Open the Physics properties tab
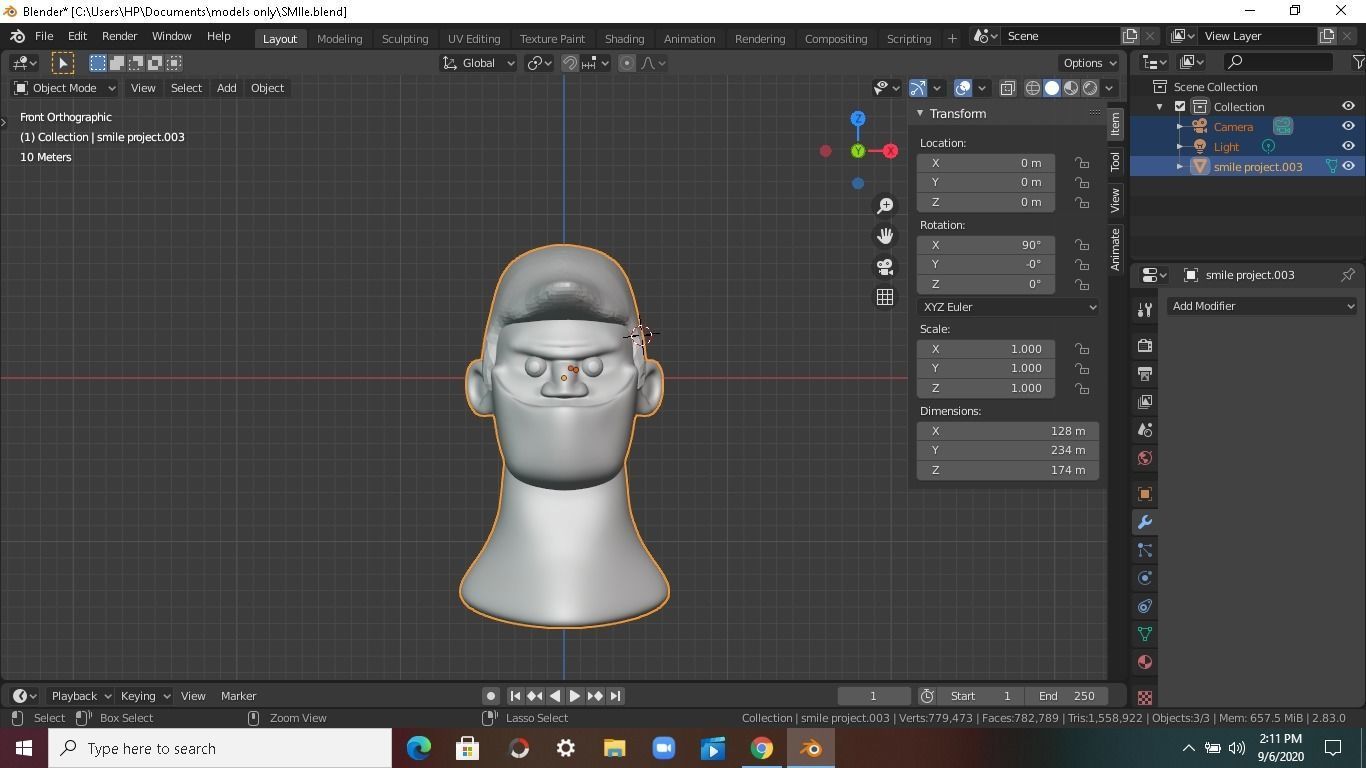The width and height of the screenshot is (1366, 768). click(x=1145, y=578)
